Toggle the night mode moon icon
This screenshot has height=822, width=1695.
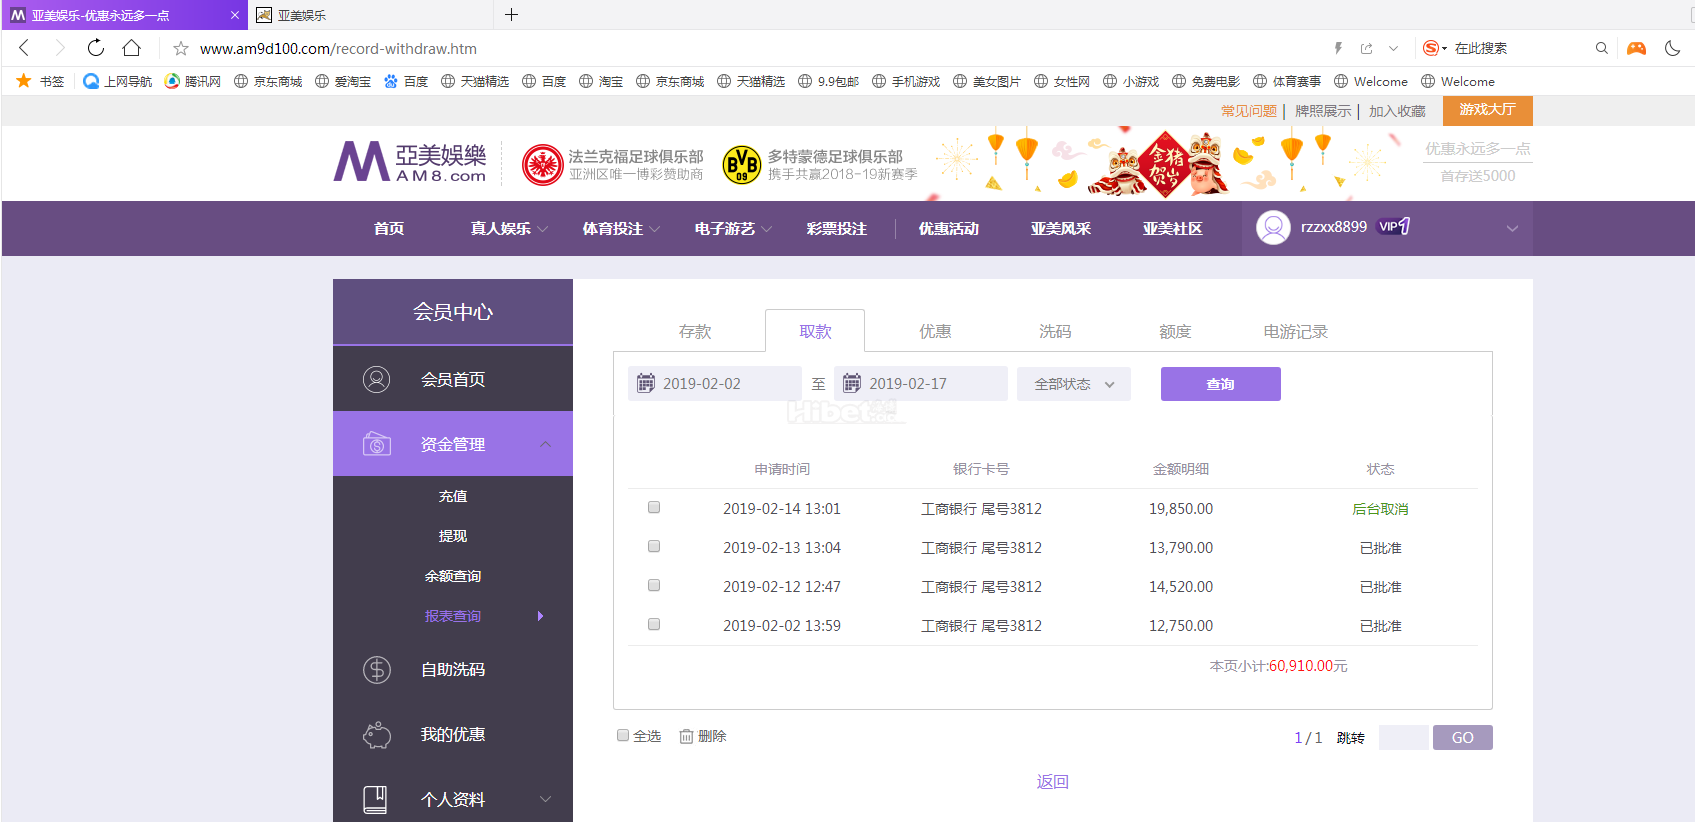click(1672, 48)
